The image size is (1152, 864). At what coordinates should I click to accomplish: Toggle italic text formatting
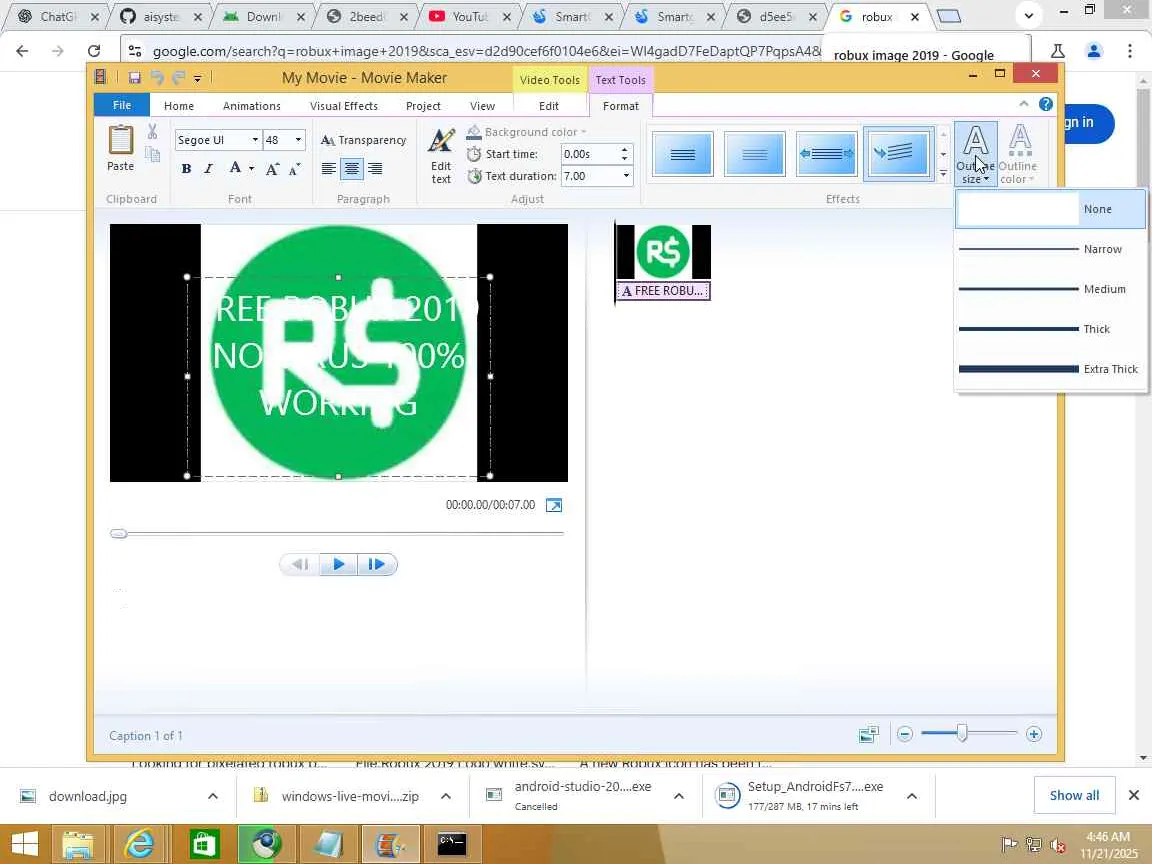pyautogui.click(x=209, y=169)
